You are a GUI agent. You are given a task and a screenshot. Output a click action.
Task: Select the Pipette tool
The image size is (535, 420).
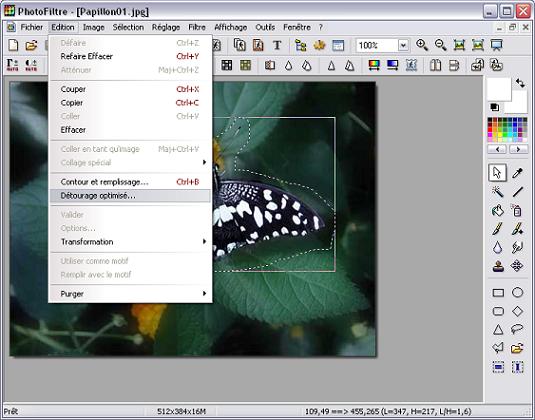(x=517, y=173)
